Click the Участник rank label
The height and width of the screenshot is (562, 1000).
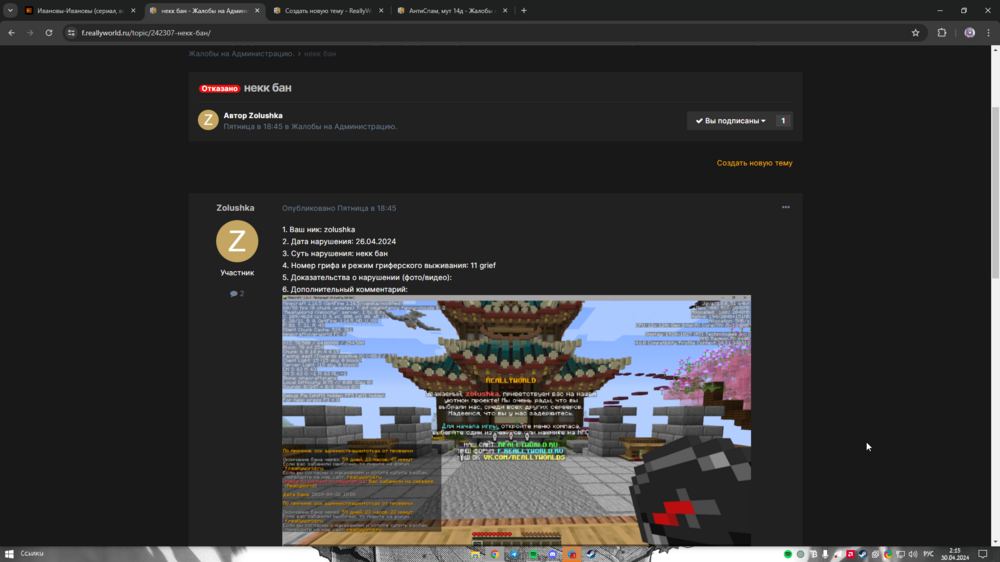(237, 273)
